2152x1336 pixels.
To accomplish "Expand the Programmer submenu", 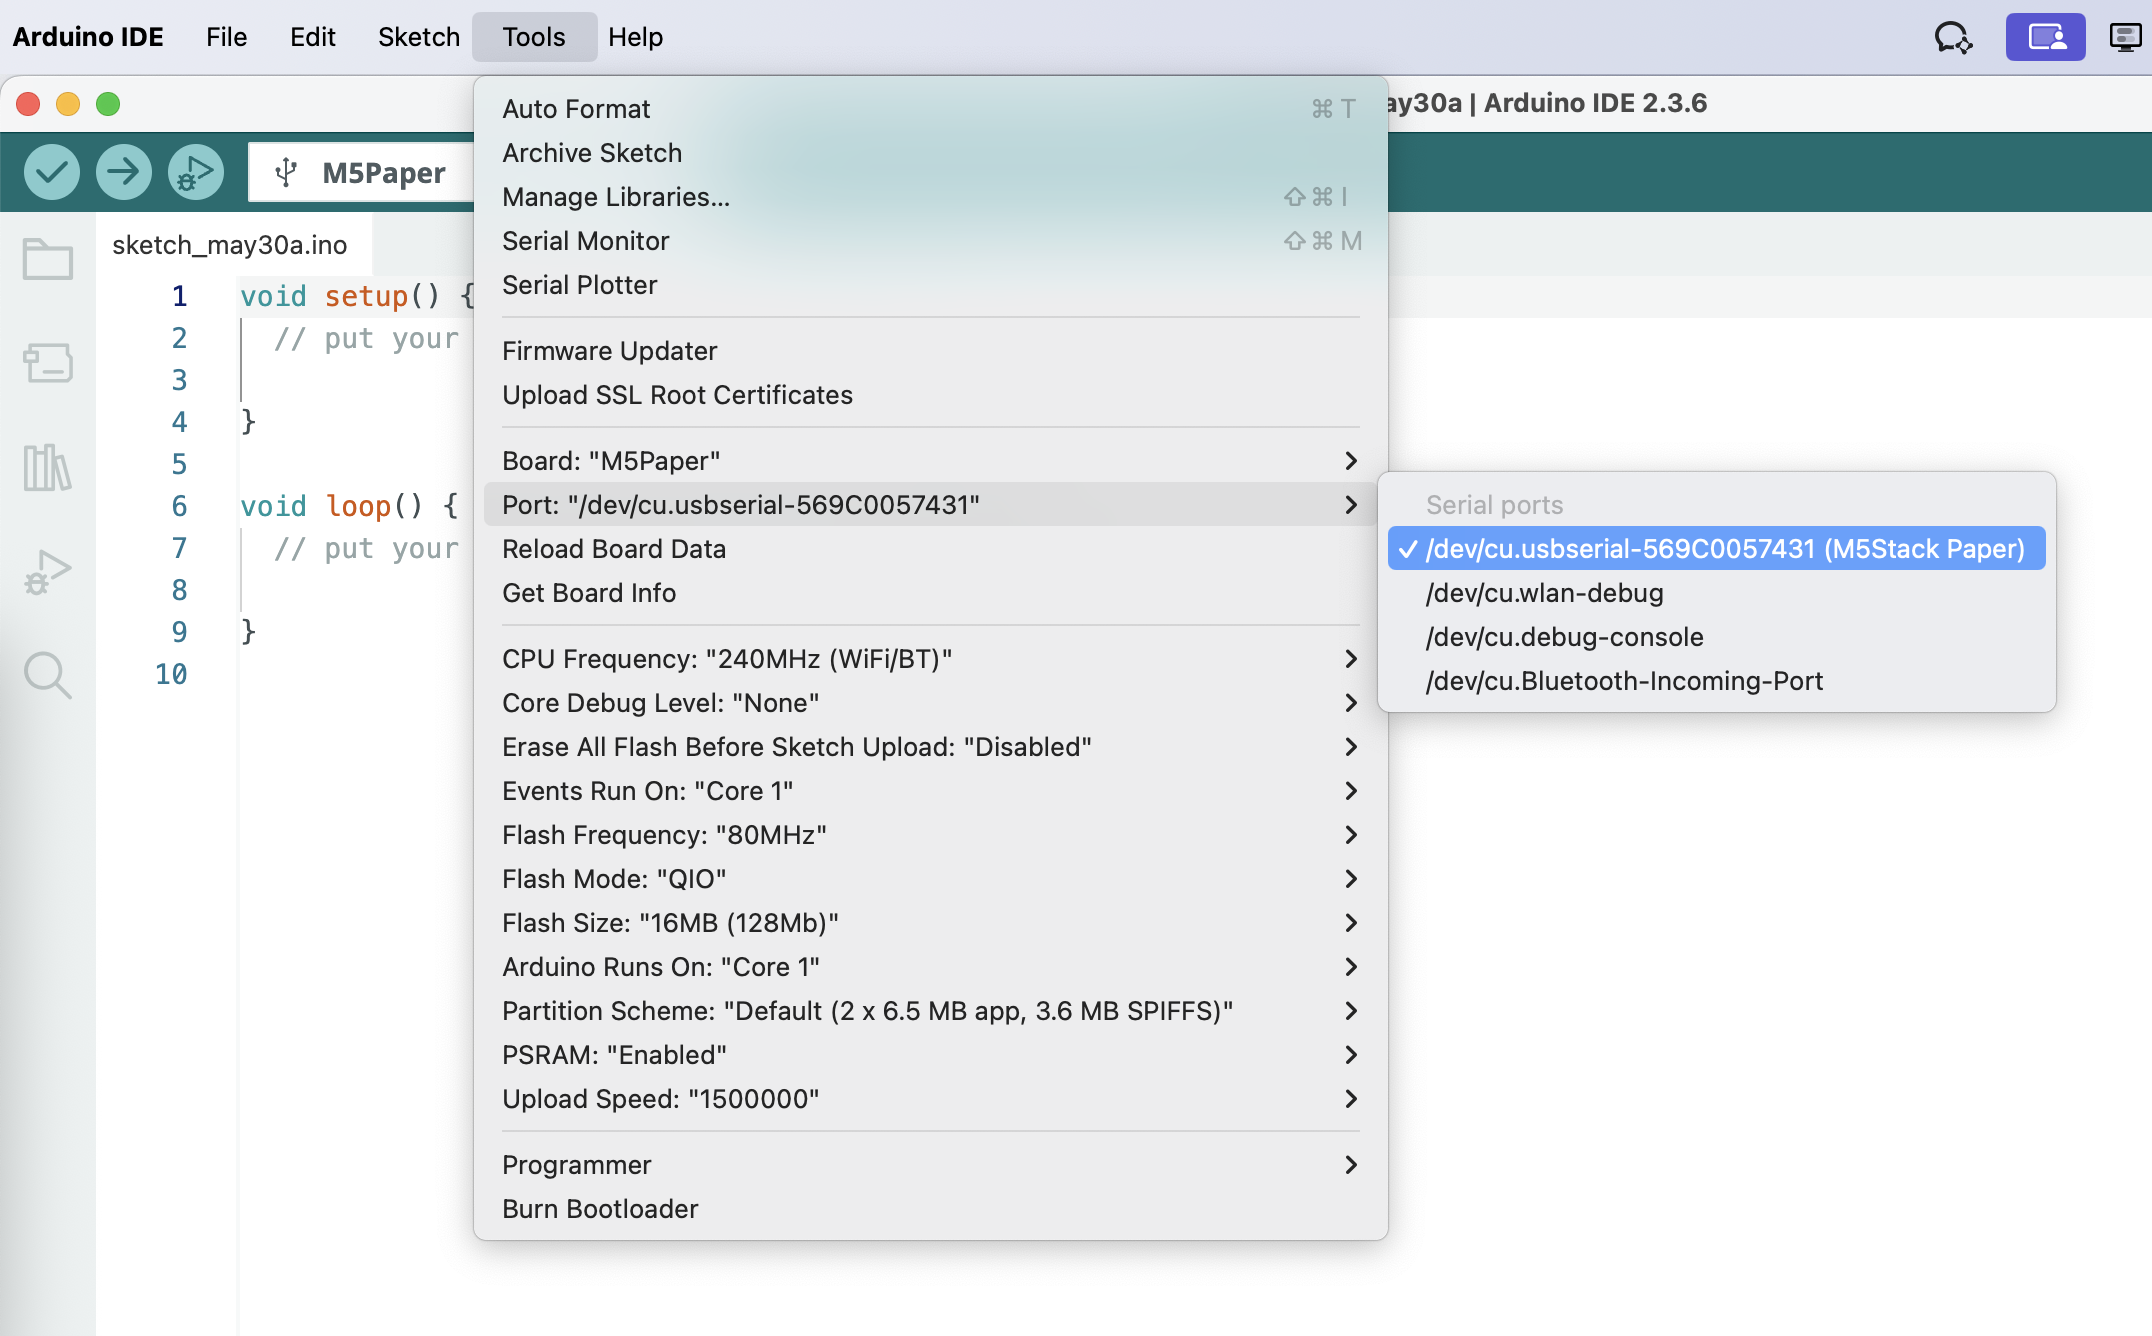I will click(930, 1164).
